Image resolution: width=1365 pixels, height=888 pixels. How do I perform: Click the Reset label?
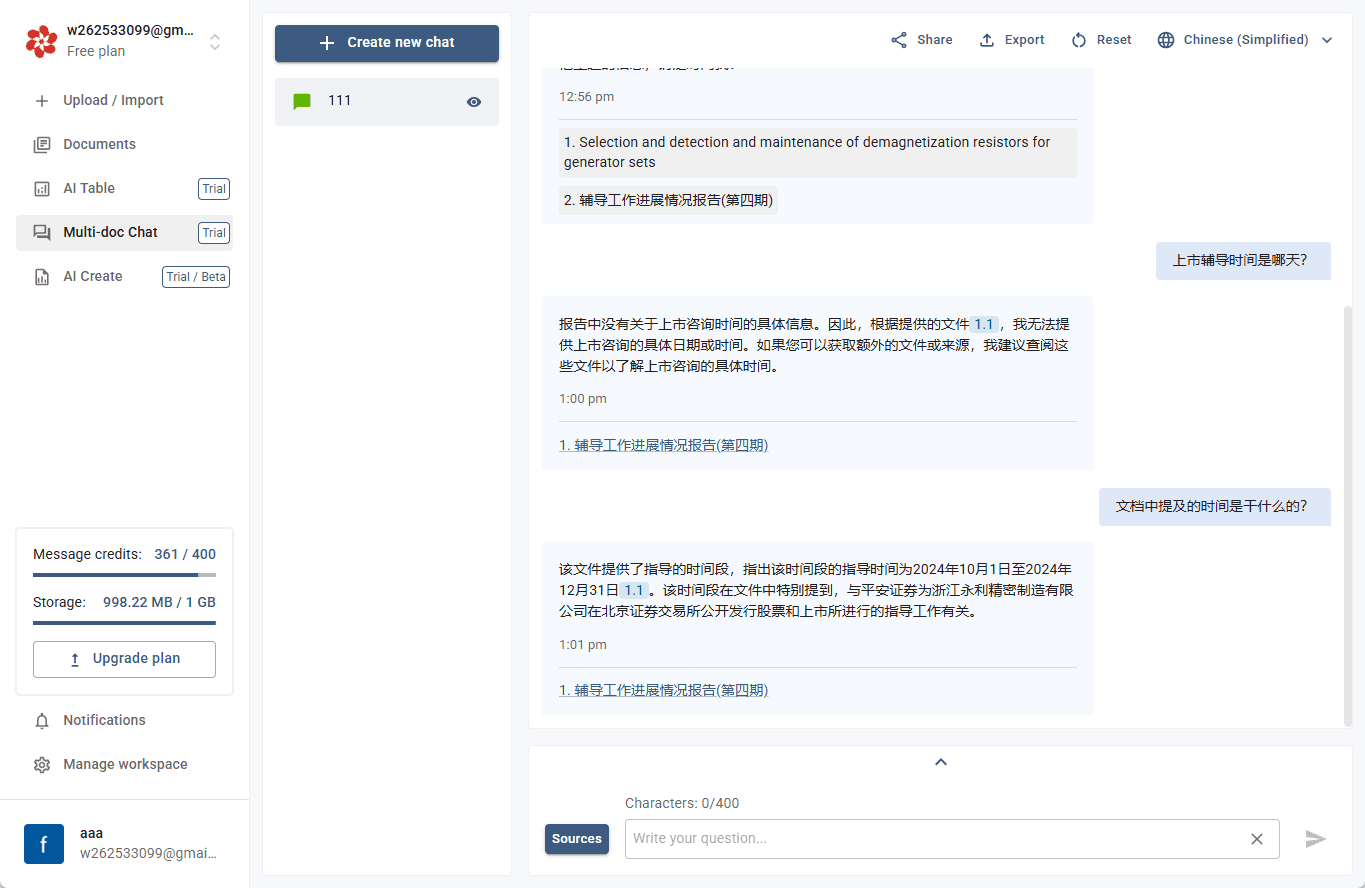pos(1114,40)
